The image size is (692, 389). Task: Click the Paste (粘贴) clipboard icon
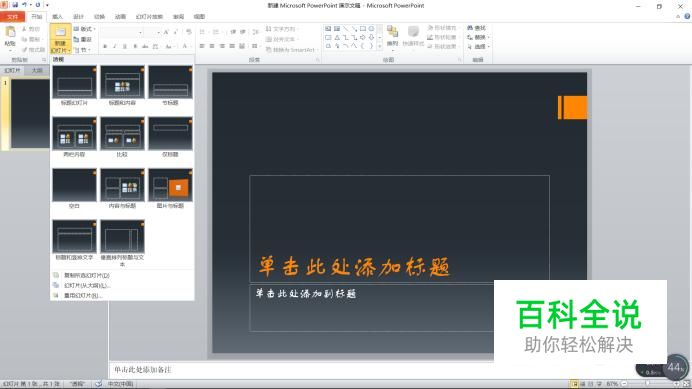coord(10,32)
